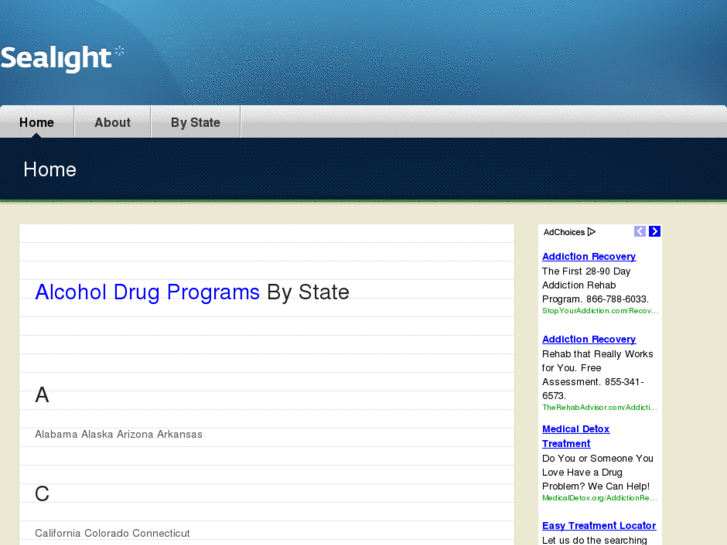The image size is (727, 545).
Task: Open the By State tab
Action: pyautogui.click(x=196, y=122)
